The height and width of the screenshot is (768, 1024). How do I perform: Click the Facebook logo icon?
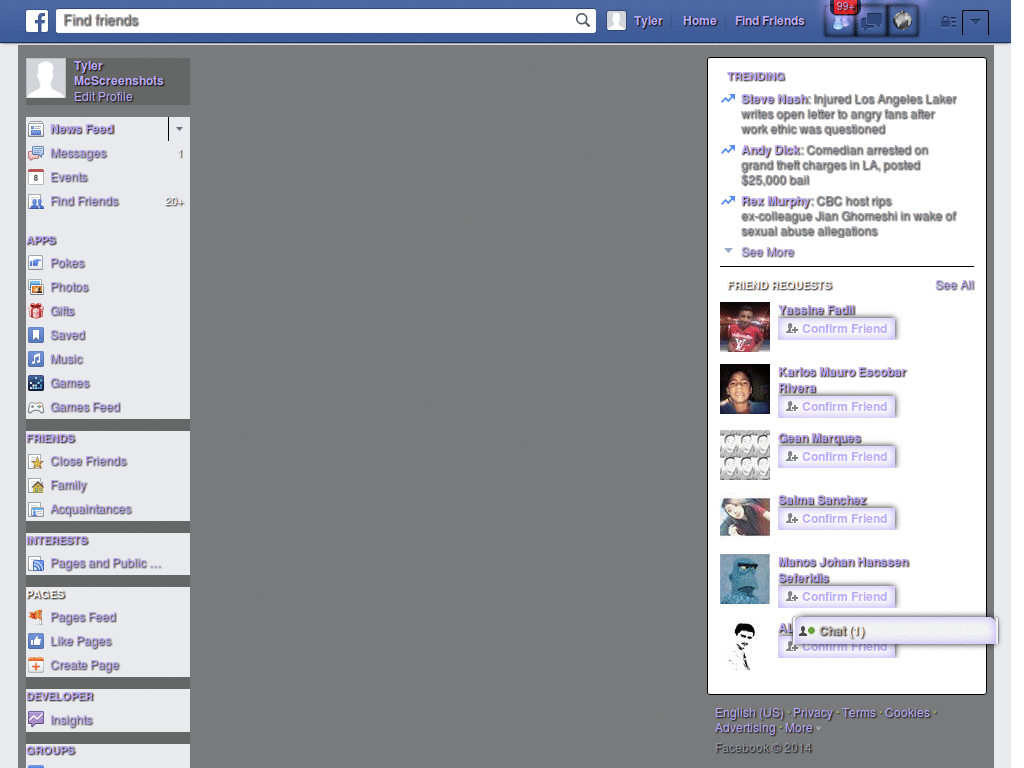(x=37, y=21)
